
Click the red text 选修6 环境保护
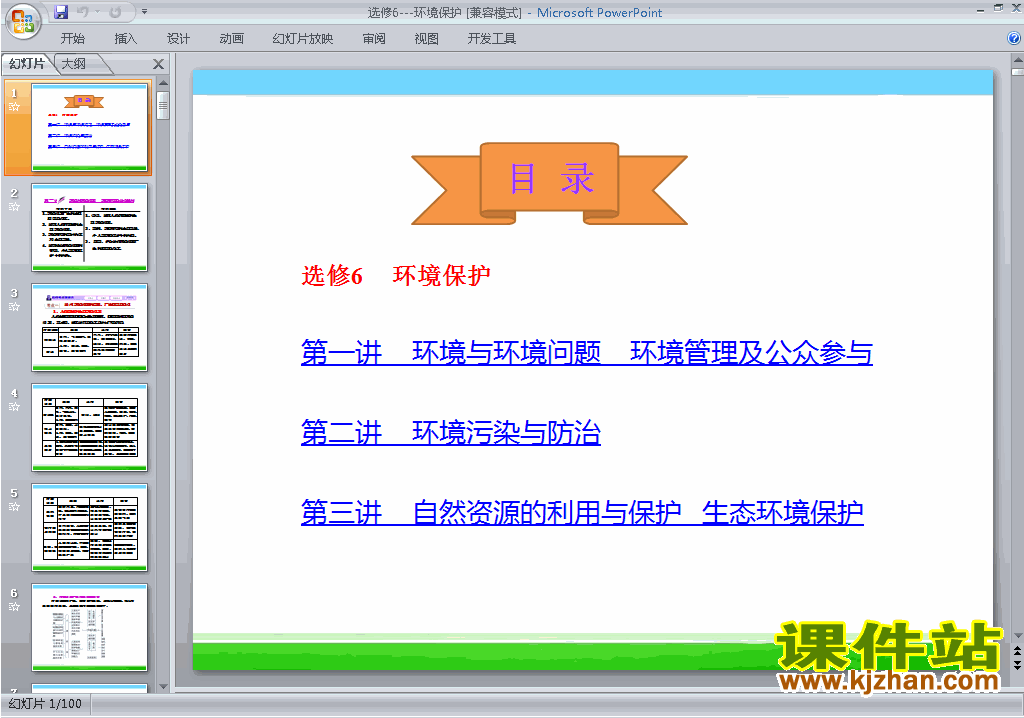coord(396,276)
